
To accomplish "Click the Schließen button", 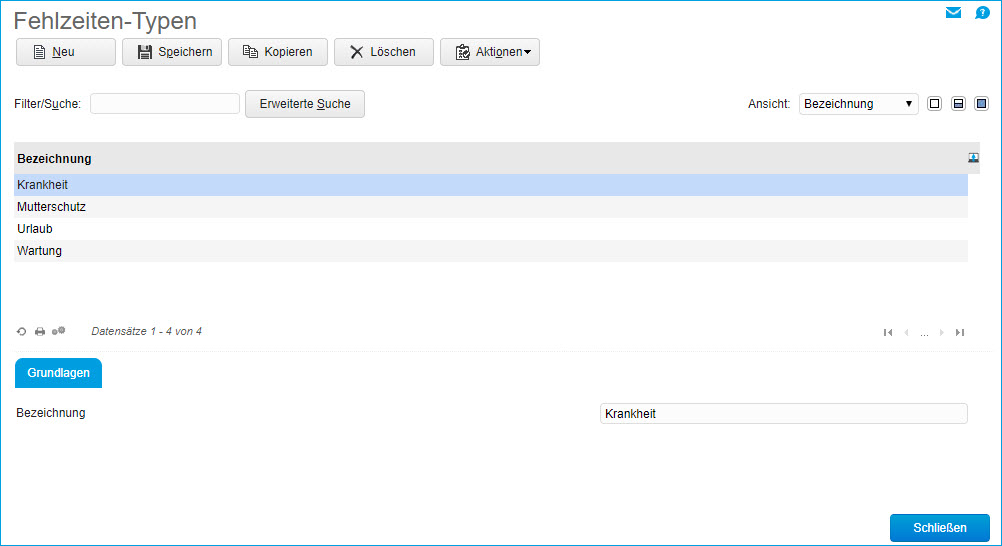I will 939,528.
